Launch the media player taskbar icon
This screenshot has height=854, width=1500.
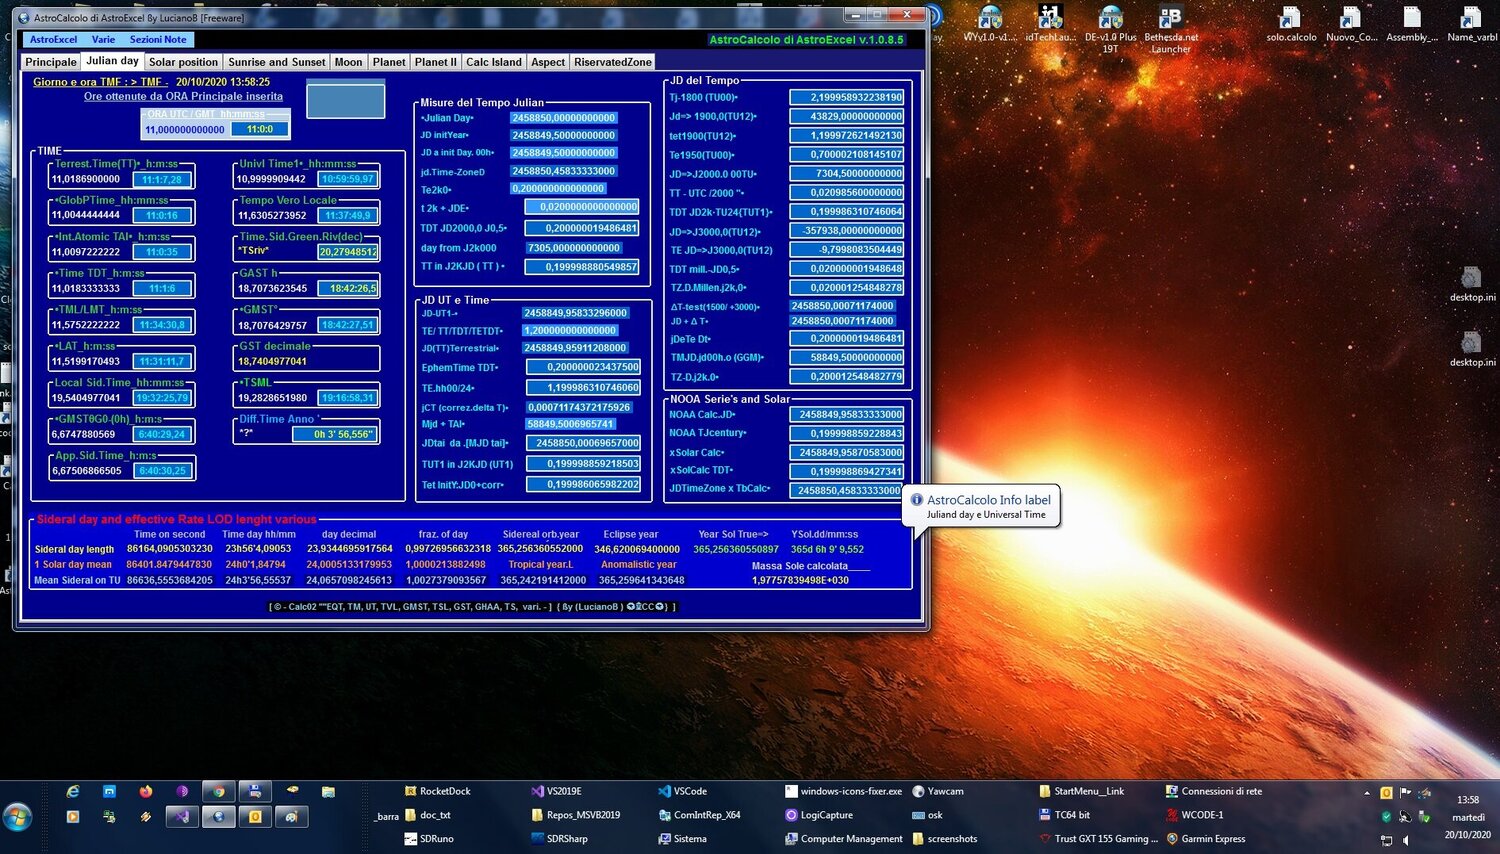click(73, 816)
